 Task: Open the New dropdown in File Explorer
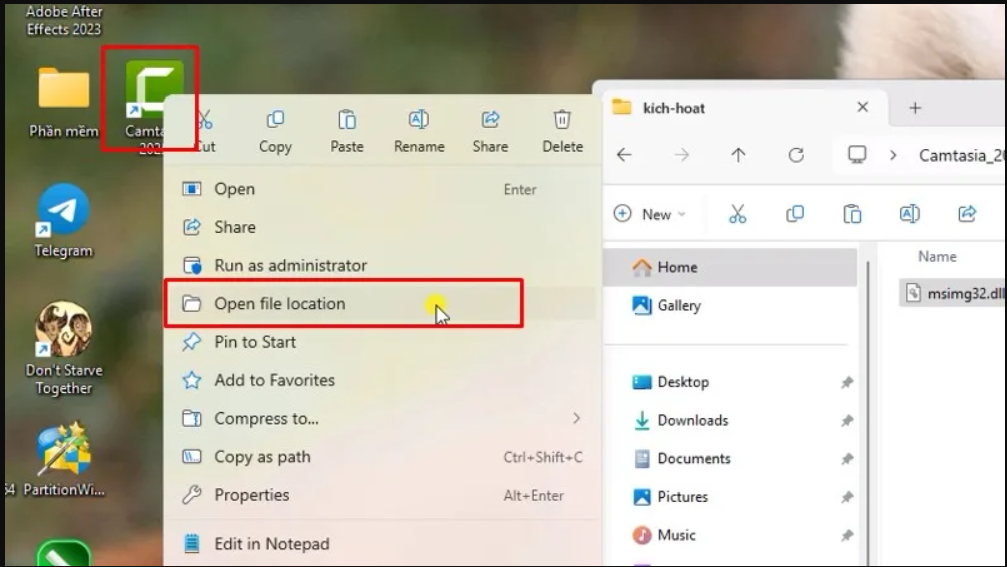(650, 214)
